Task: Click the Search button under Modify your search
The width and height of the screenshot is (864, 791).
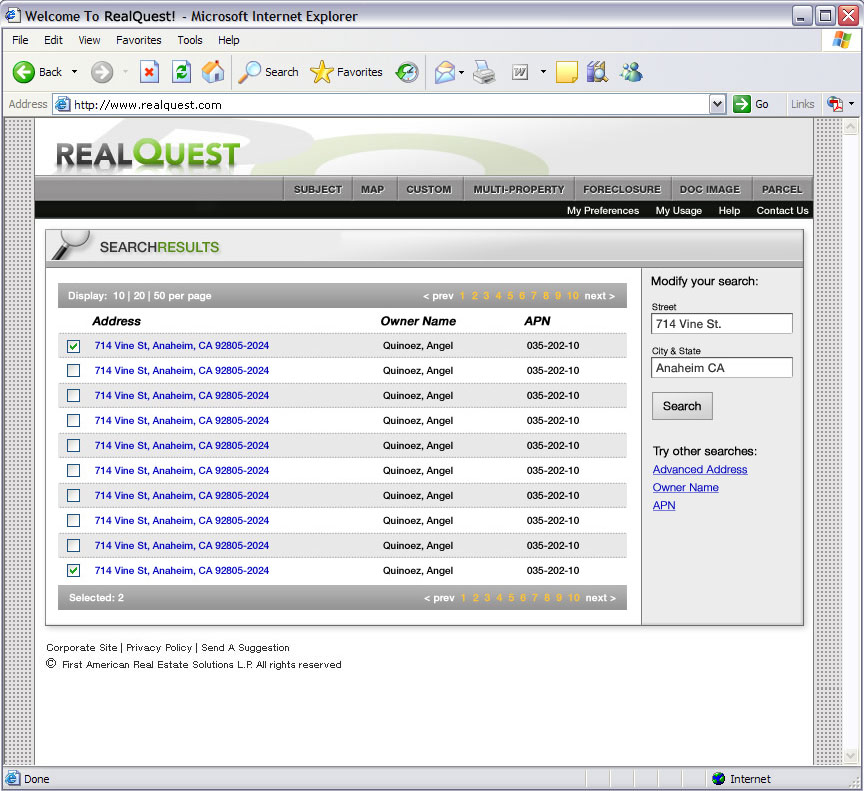Action: (682, 406)
